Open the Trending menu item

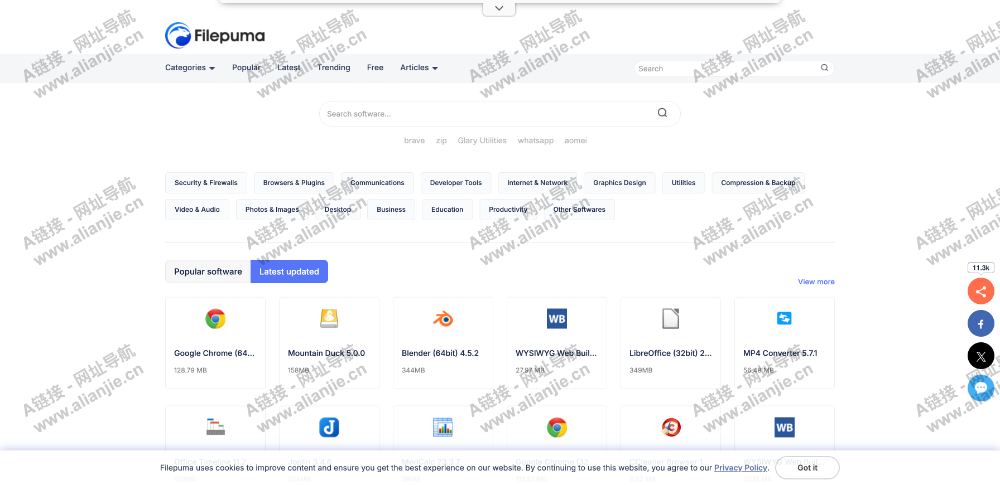click(x=334, y=68)
